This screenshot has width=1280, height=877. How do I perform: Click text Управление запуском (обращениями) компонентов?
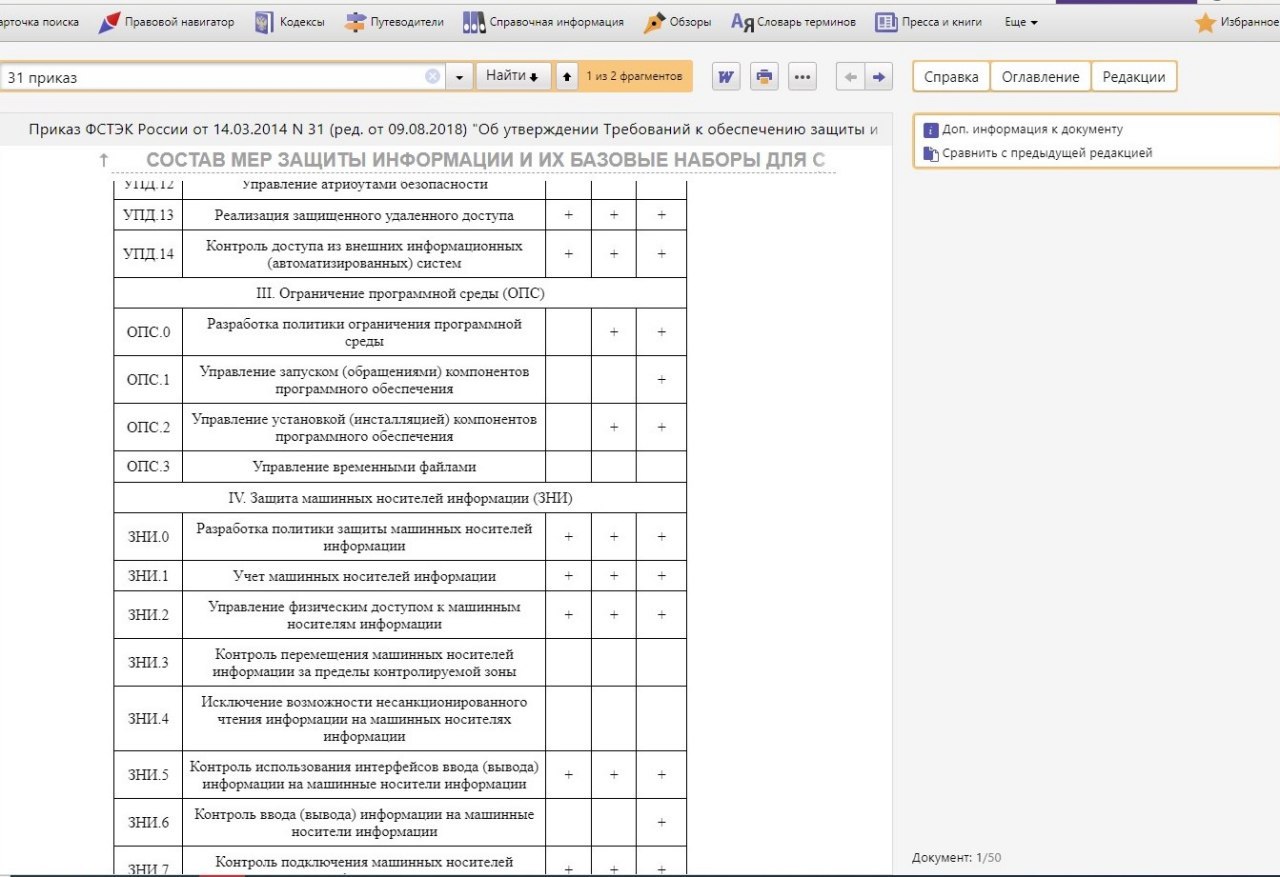coord(364,380)
